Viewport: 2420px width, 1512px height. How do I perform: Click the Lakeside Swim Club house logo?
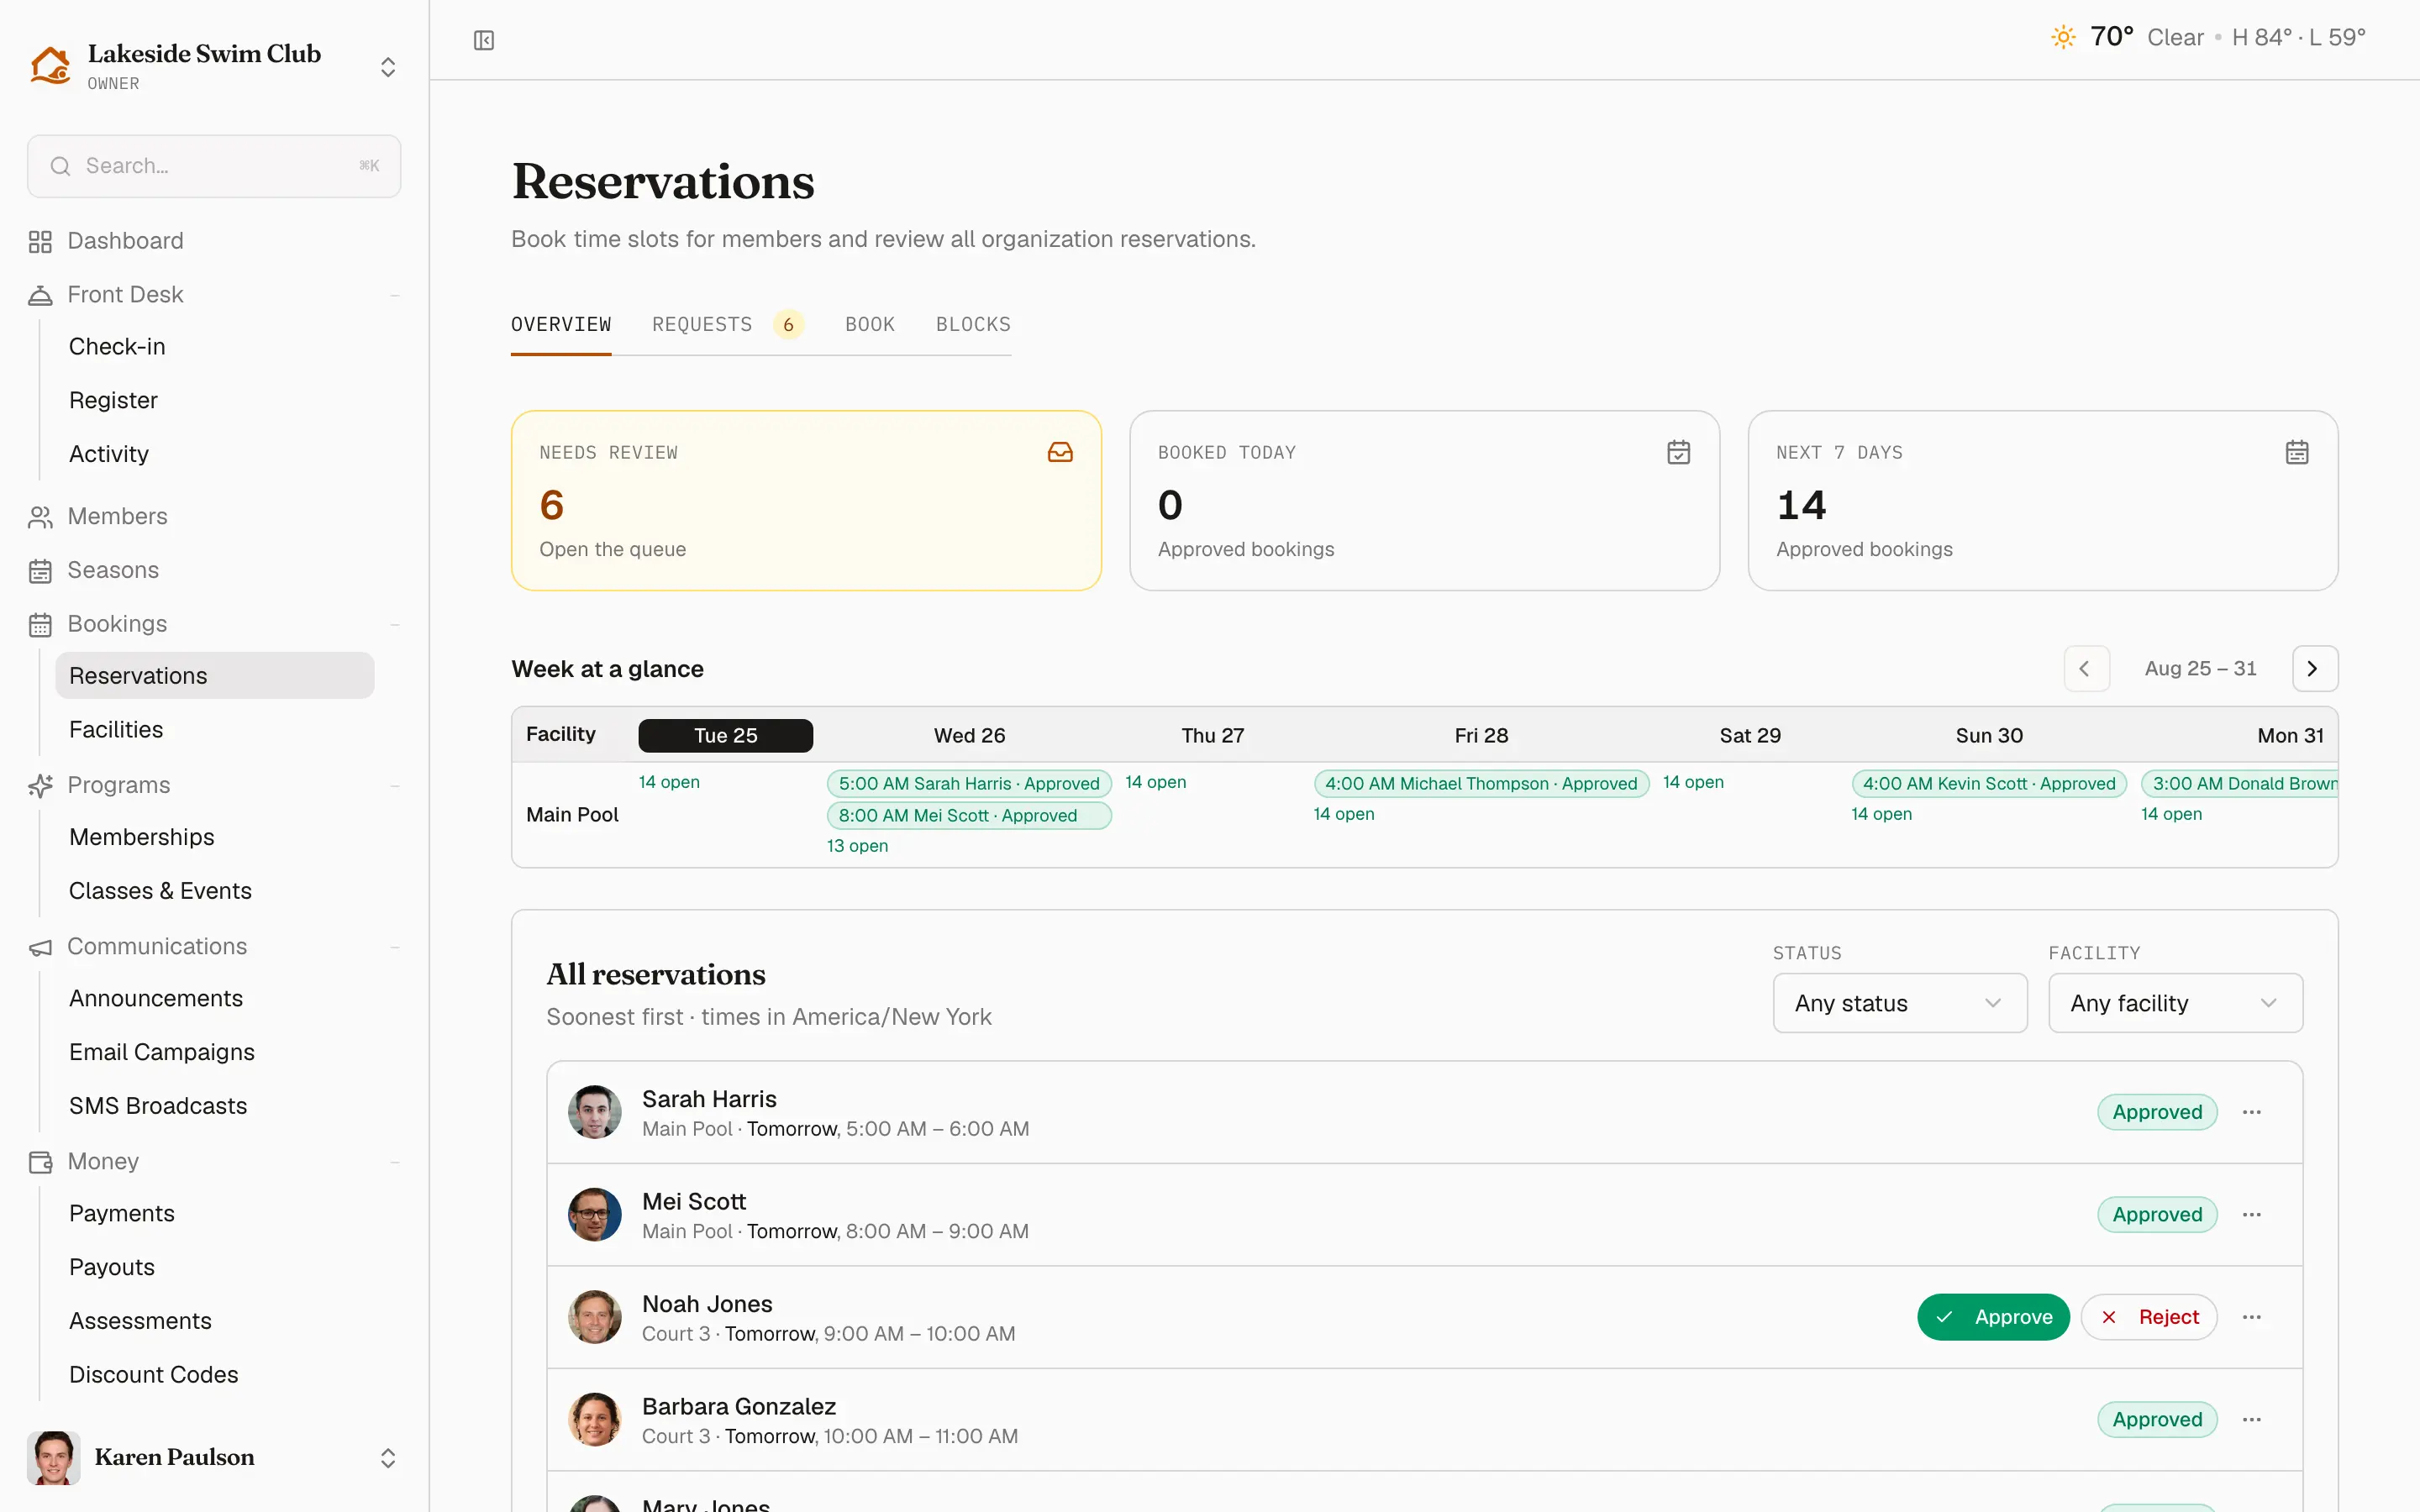click(x=50, y=66)
